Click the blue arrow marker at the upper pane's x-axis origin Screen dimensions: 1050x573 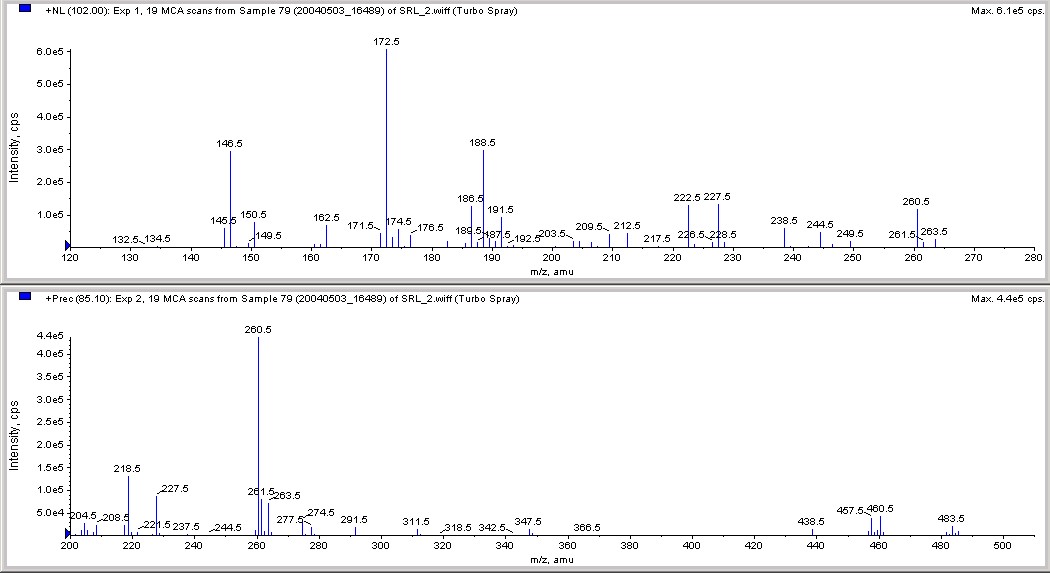[x=67, y=246]
